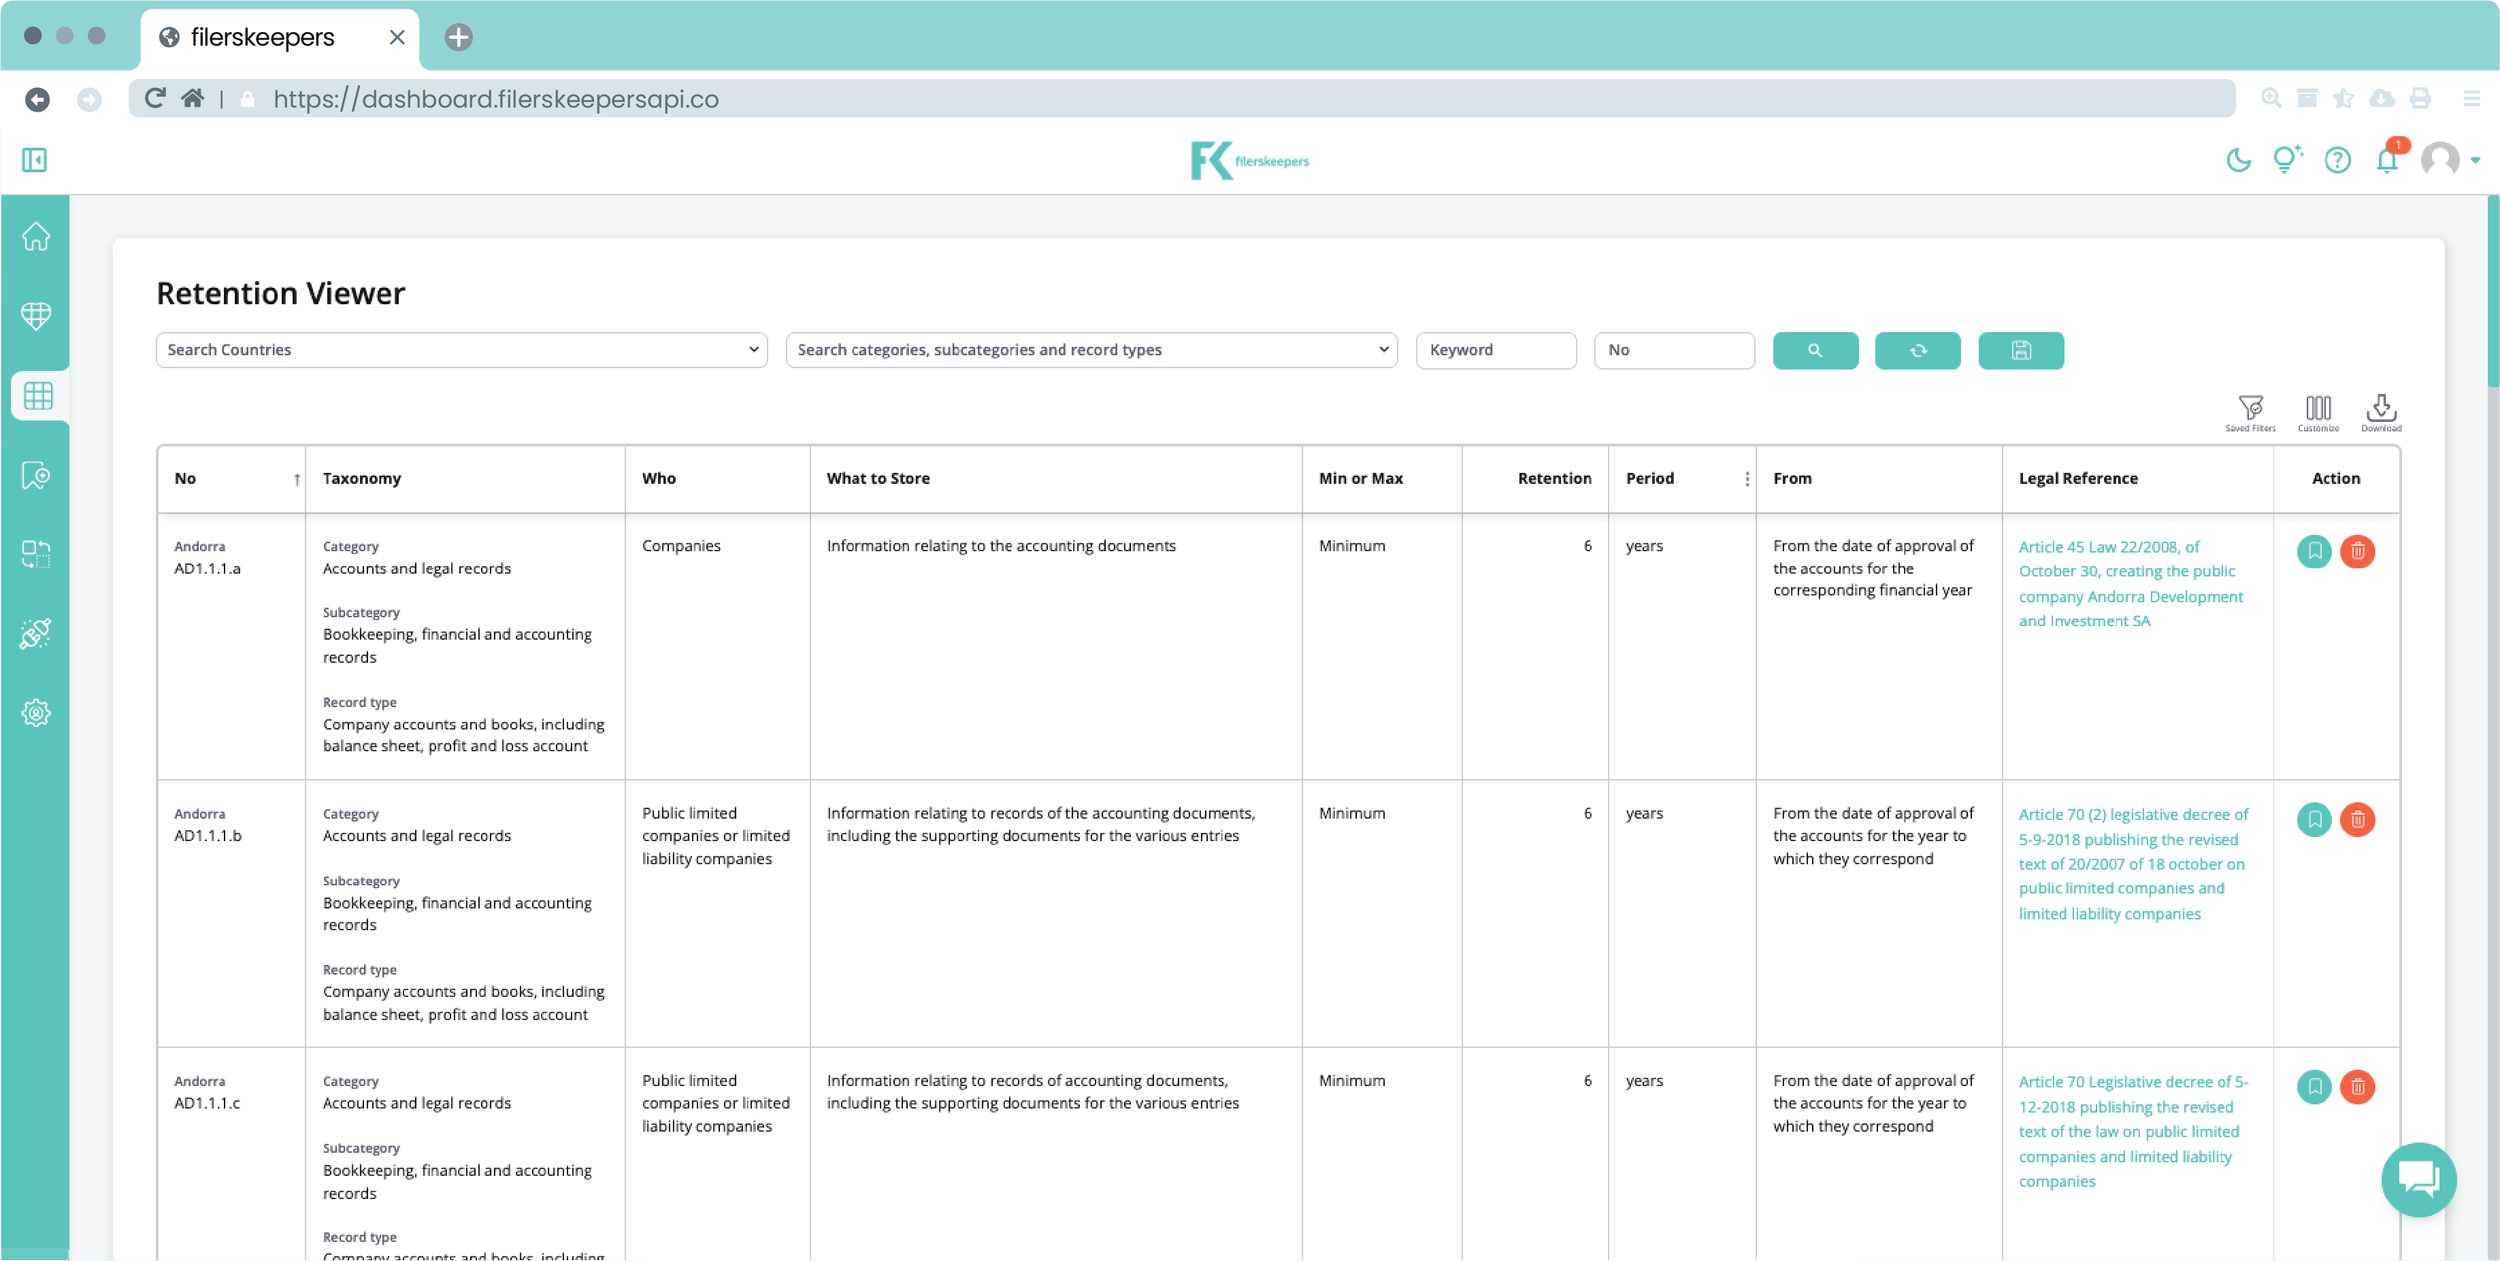Bookmark the Andorra AD1.1.1.b retention rule

2314,819
